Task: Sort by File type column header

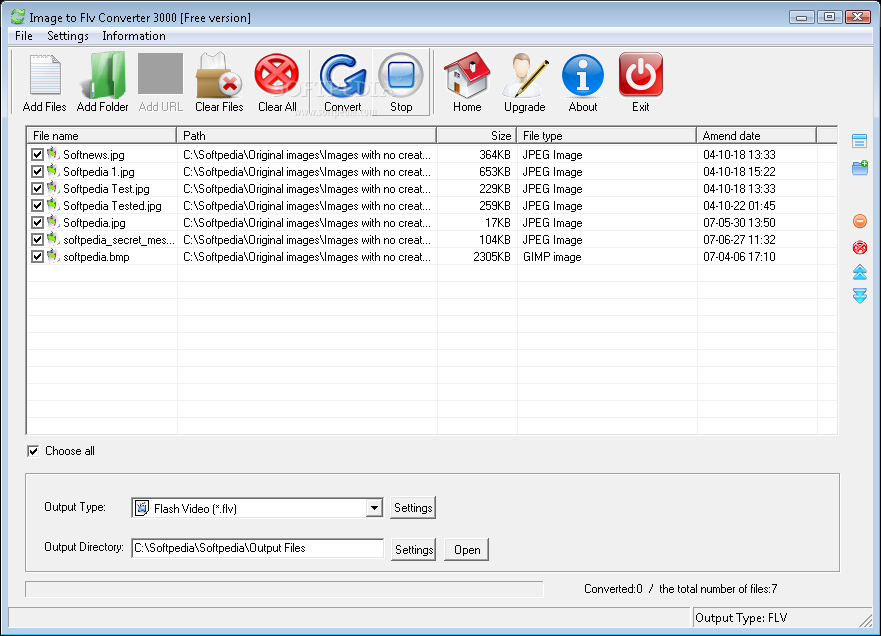Action: pos(607,135)
